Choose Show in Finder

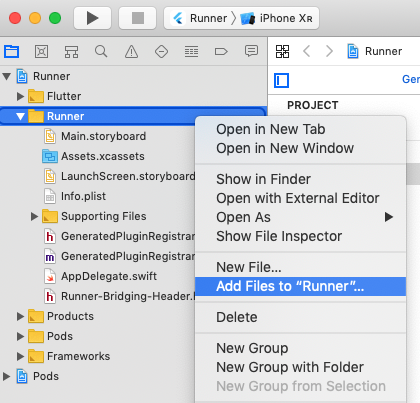(300, 179)
